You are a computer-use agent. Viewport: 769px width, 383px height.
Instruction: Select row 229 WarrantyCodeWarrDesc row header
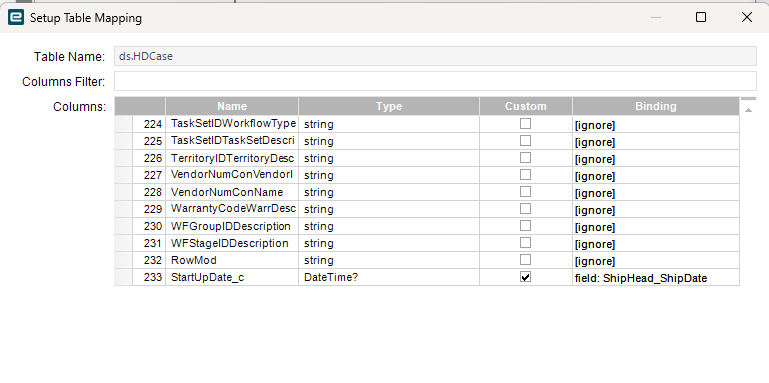123,209
